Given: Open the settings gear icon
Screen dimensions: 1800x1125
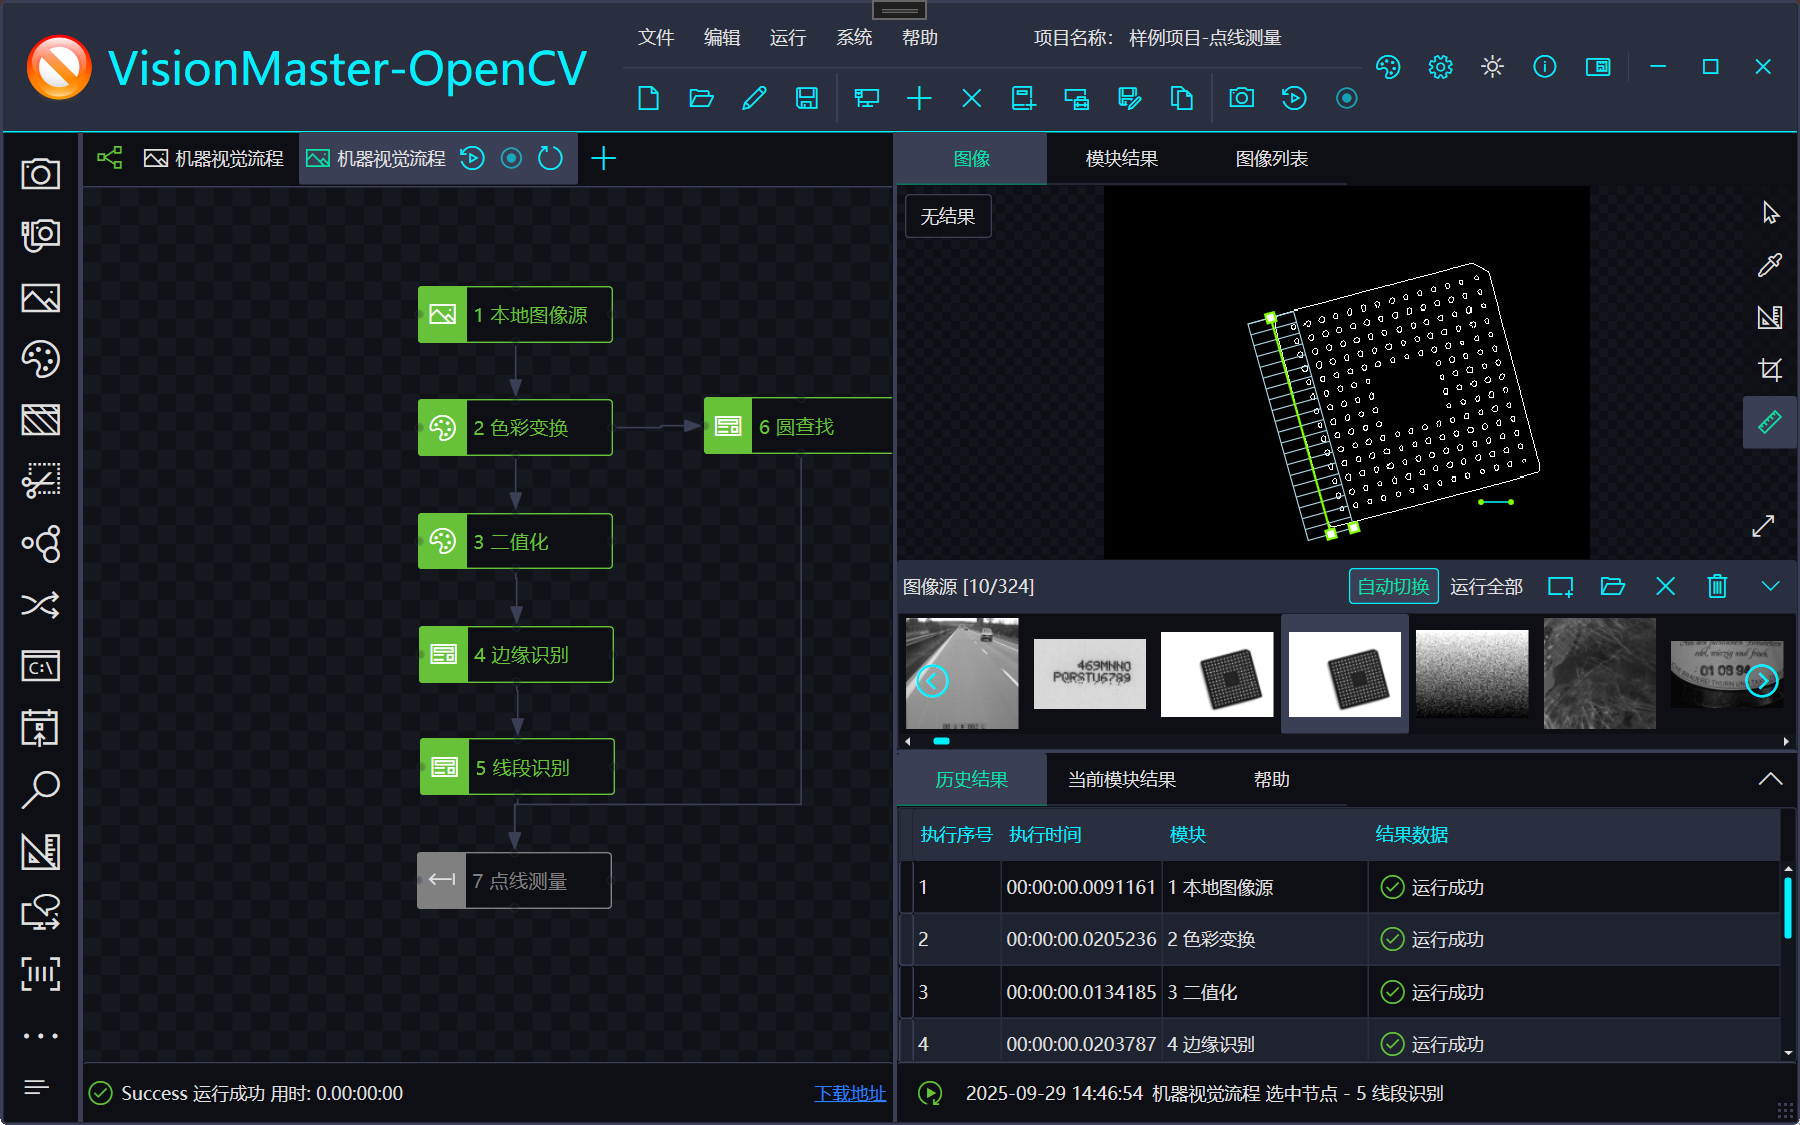Looking at the screenshot, I should pyautogui.click(x=1440, y=67).
